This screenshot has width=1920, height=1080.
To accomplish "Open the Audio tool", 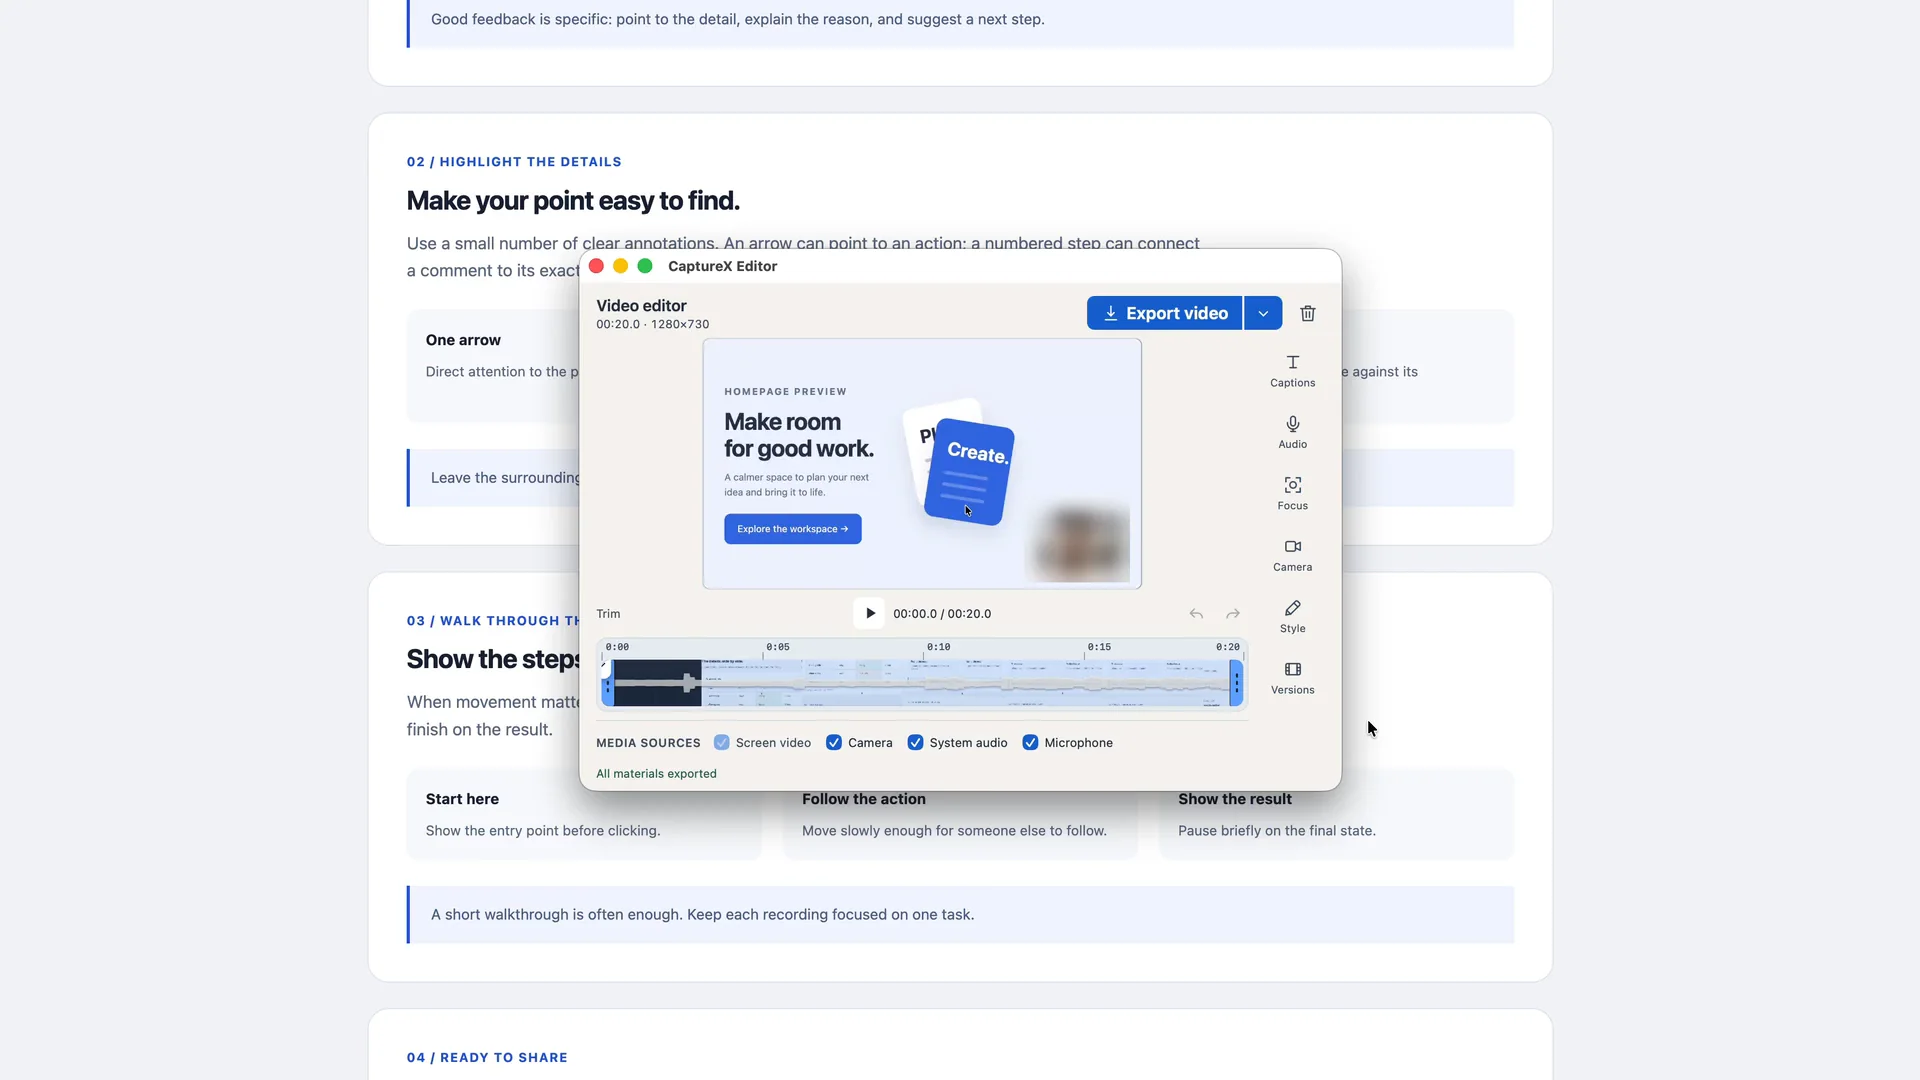I will pyautogui.click(x=1292, y=432).
